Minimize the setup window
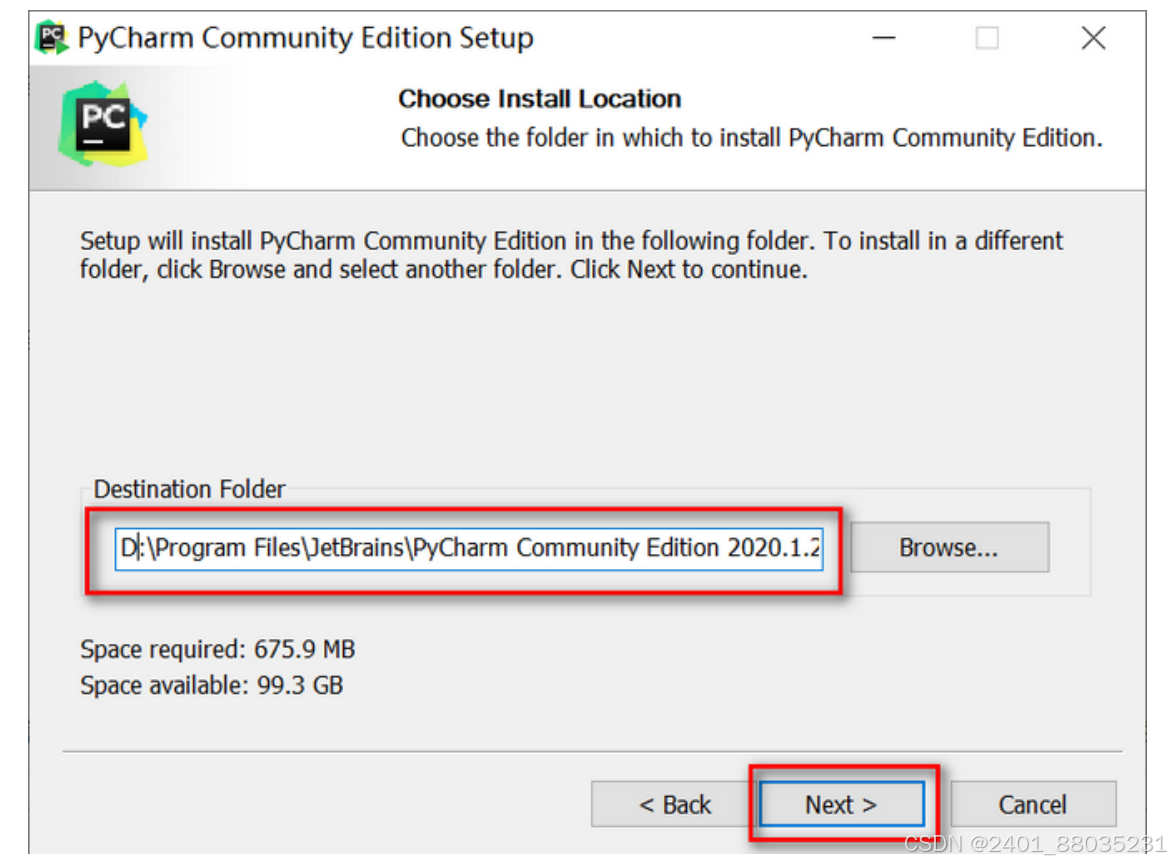 (x=884, y=37)
